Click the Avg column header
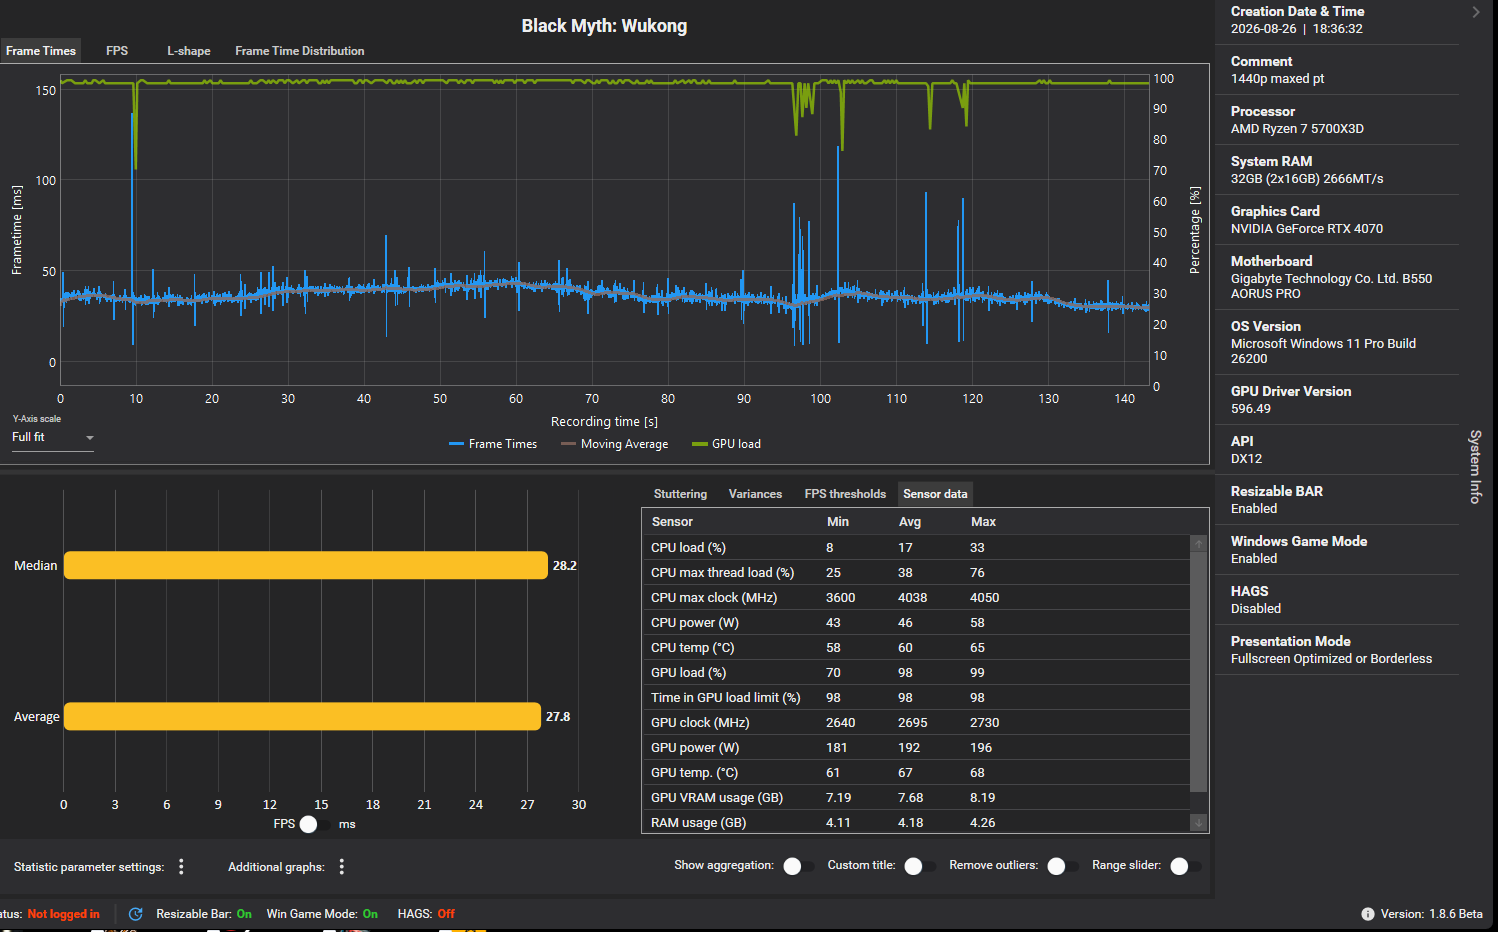 (910, 522)
